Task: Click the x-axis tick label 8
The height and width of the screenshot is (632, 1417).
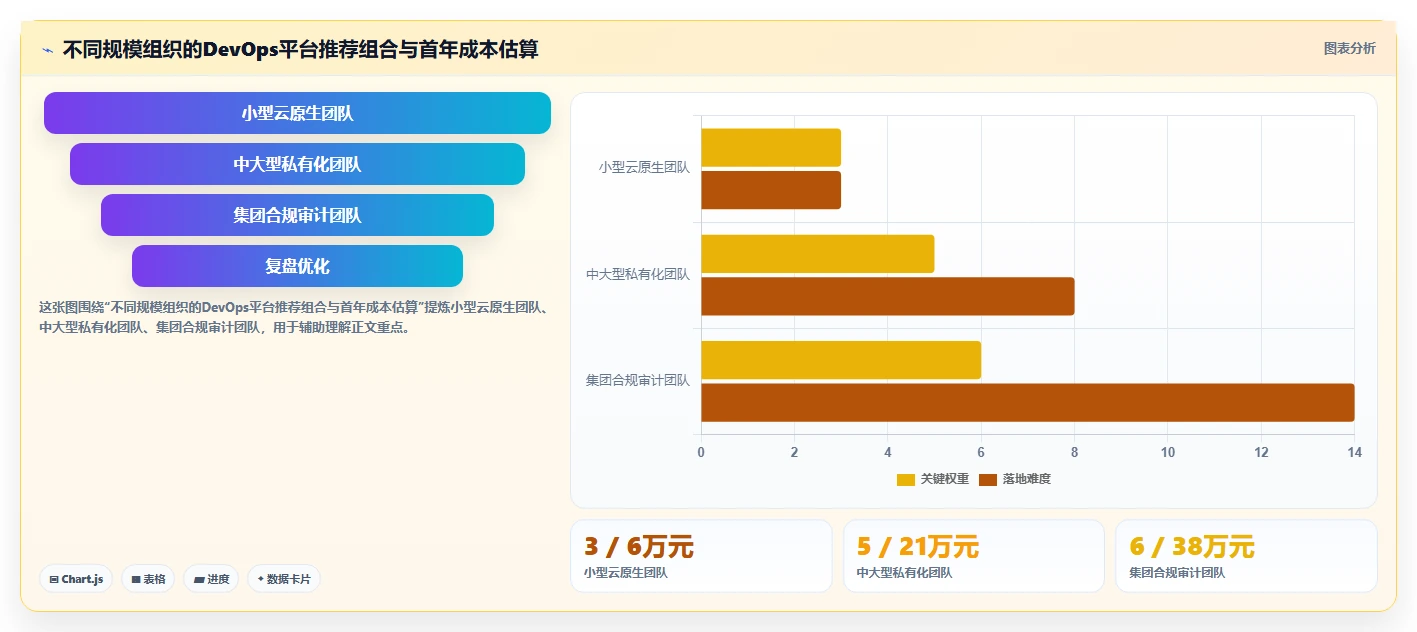Action: coord(1074,452)
